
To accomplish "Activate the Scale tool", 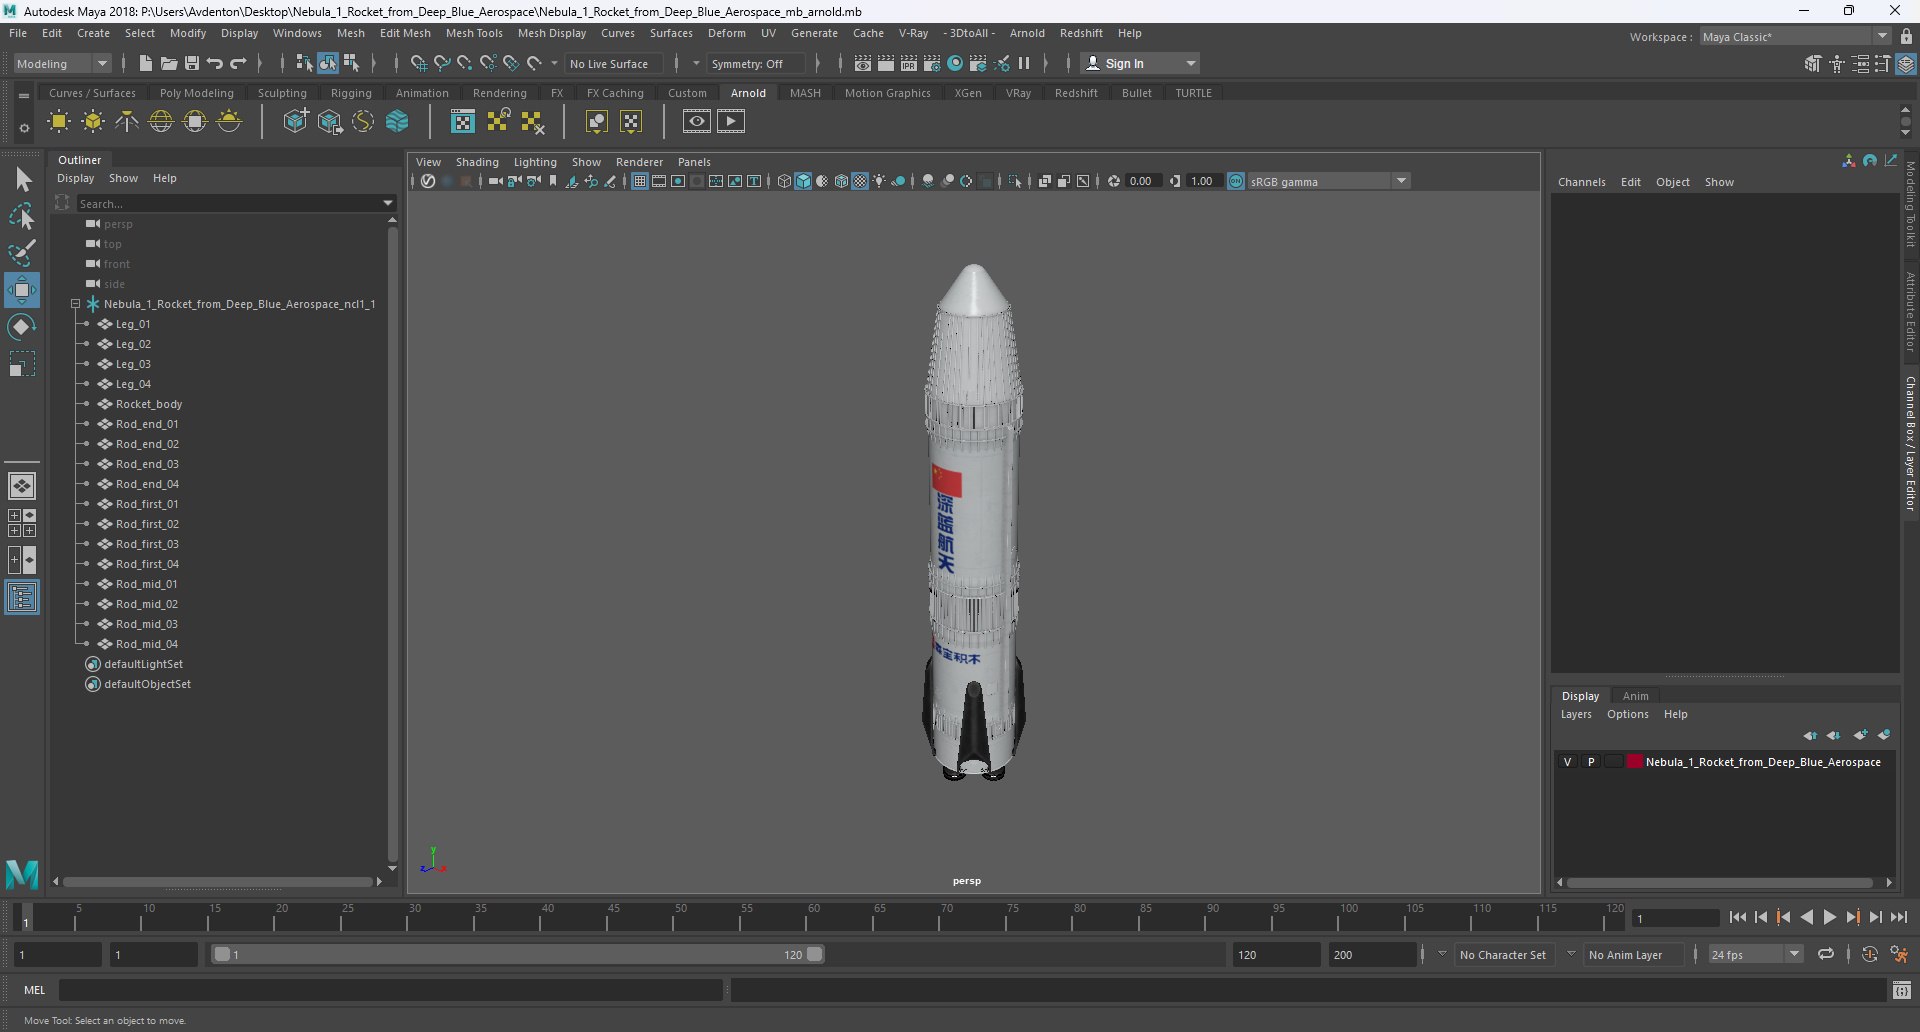I will pos(22,364).
